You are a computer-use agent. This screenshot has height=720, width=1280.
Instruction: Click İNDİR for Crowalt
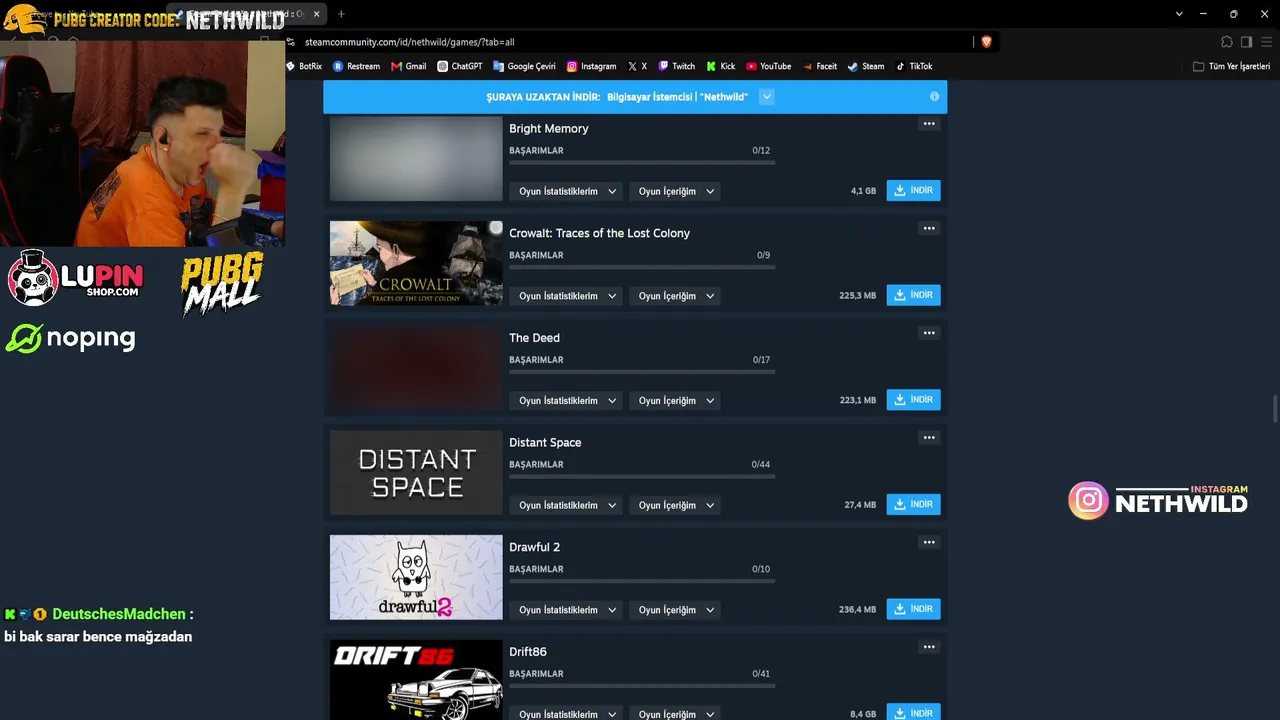point(913,295)
